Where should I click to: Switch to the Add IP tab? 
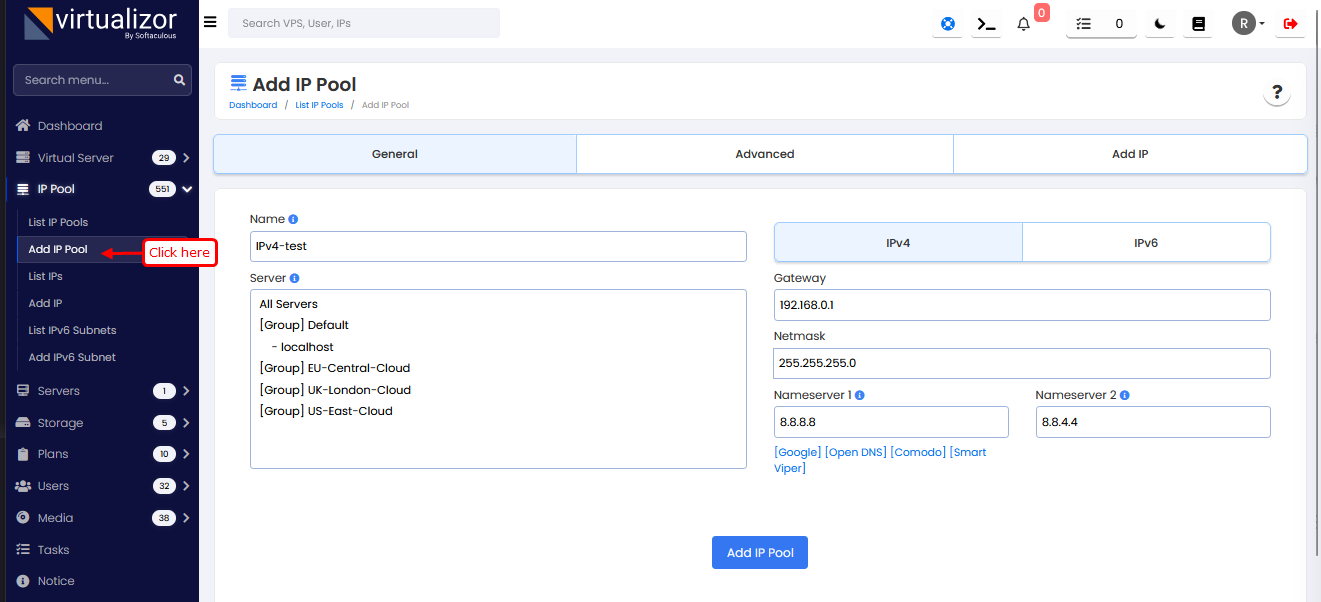pos(1129,154)
